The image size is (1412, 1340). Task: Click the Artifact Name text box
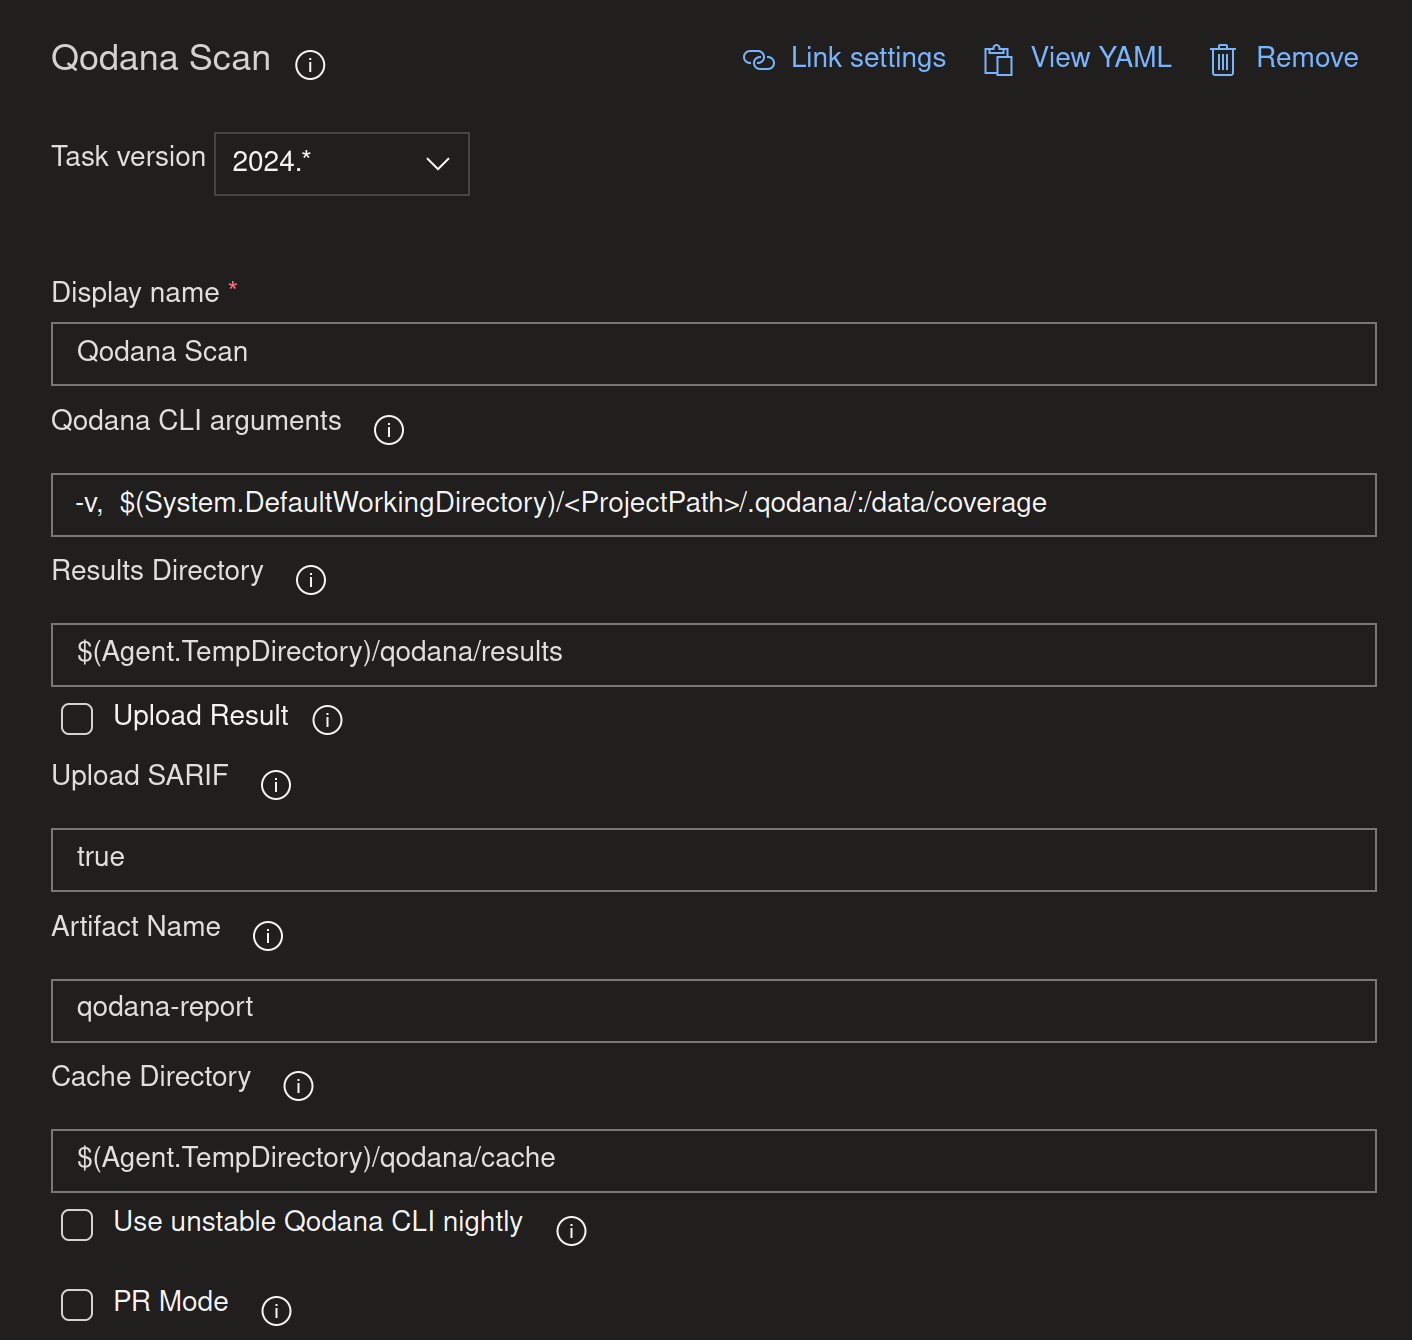pos(713,1011)
